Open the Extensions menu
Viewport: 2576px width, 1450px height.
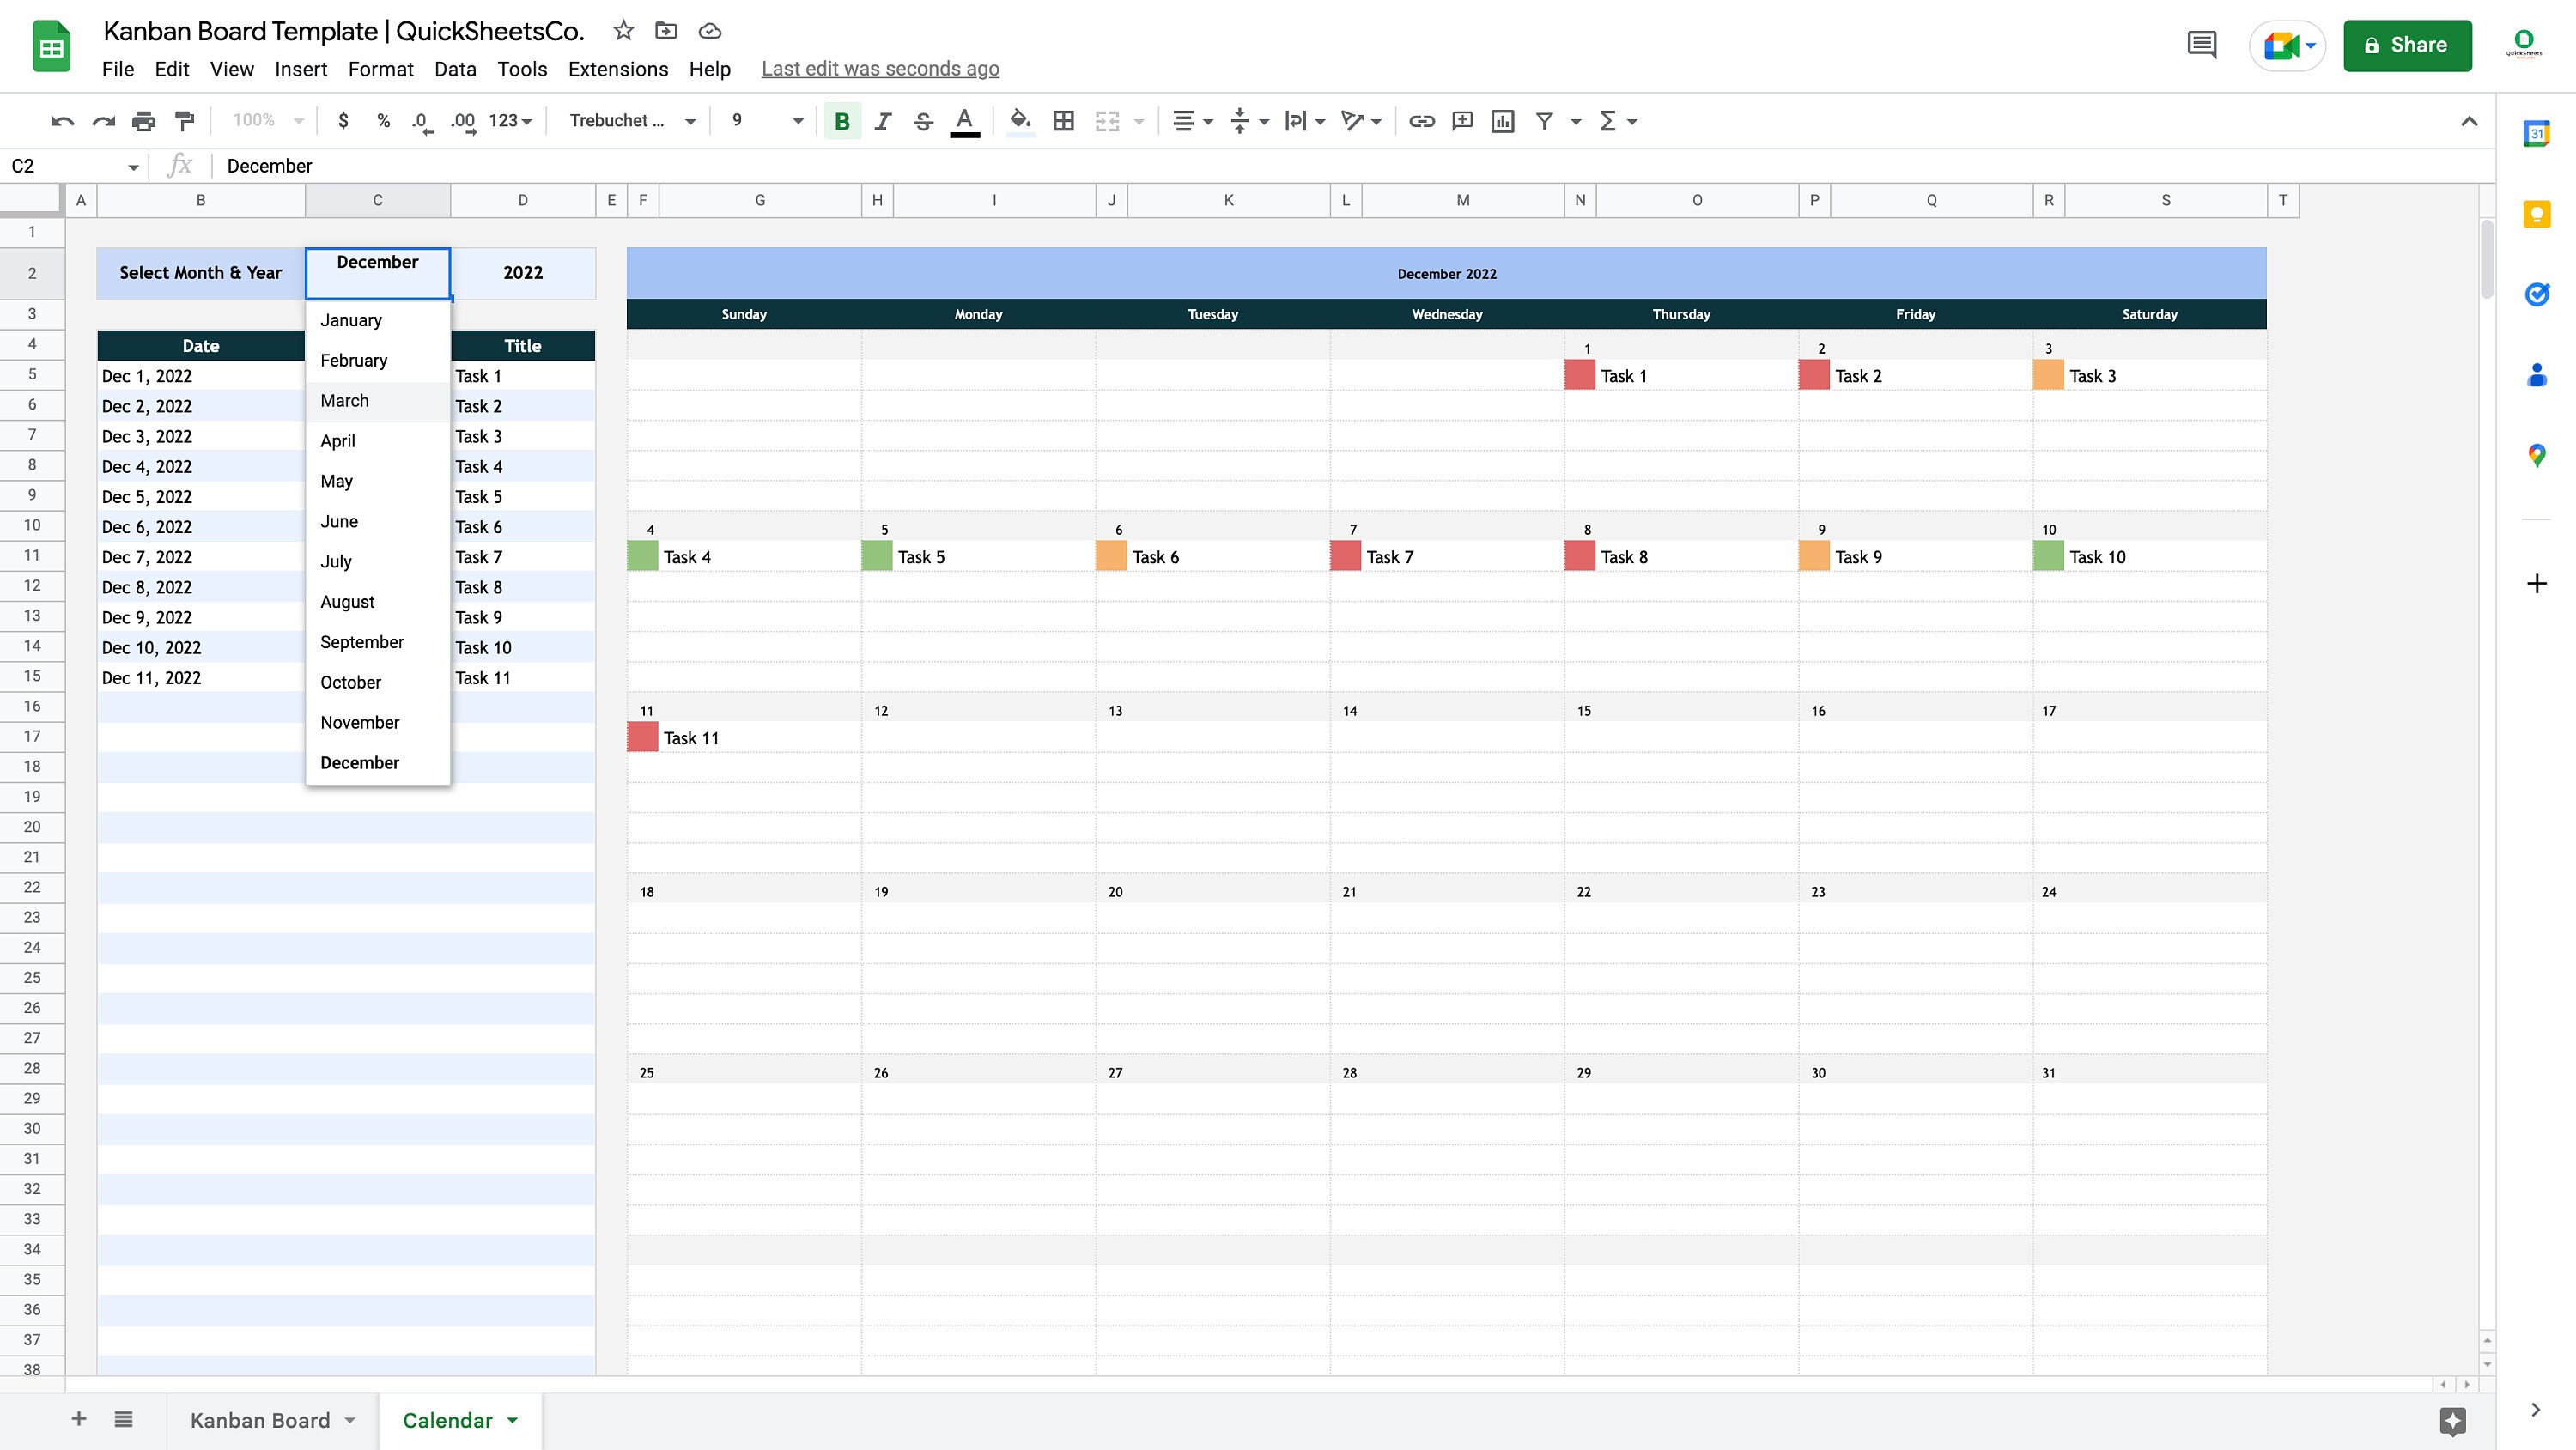coord(617,68)
